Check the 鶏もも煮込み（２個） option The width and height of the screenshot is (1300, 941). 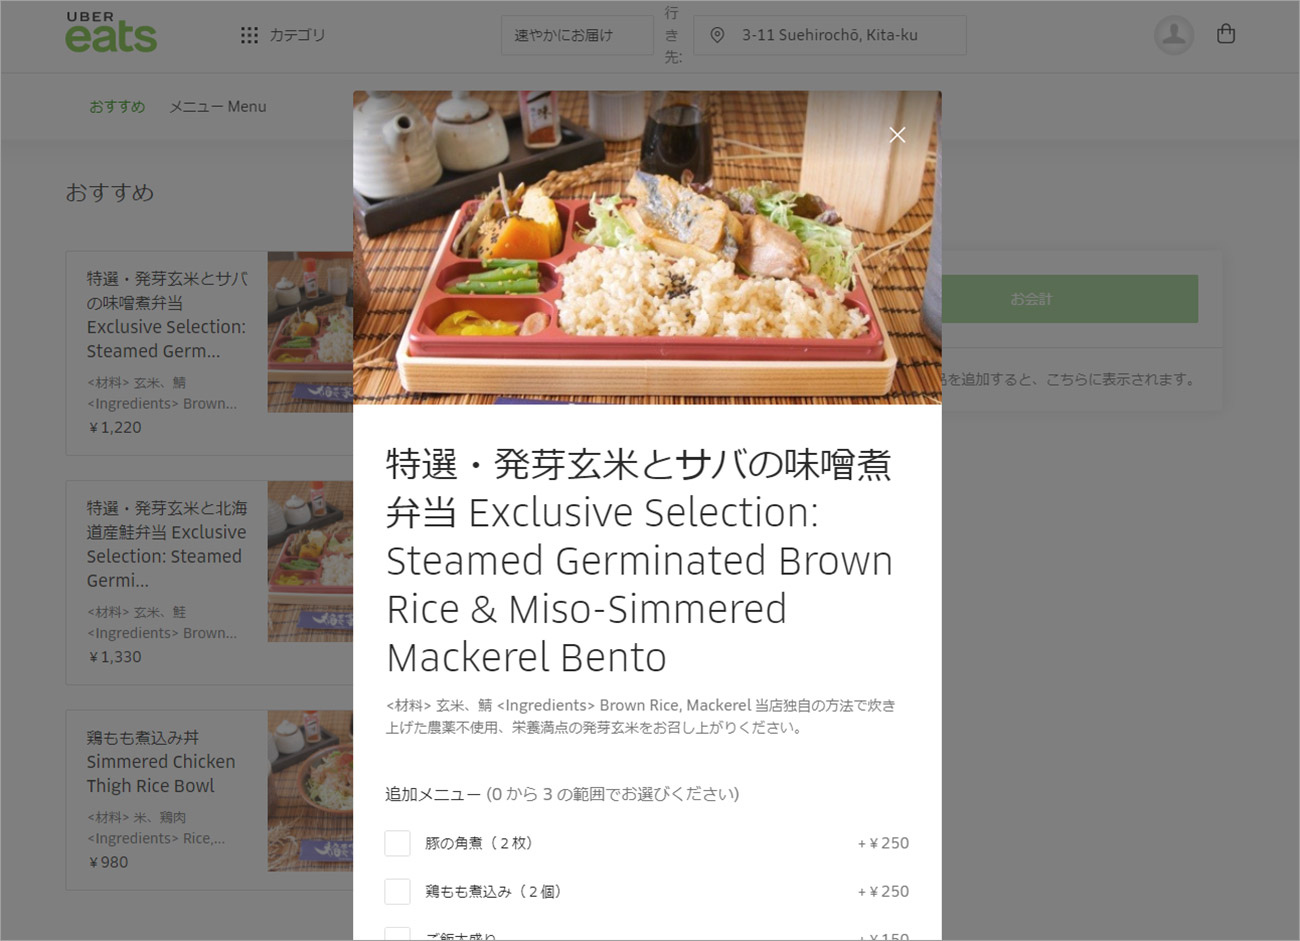[397, 891]
